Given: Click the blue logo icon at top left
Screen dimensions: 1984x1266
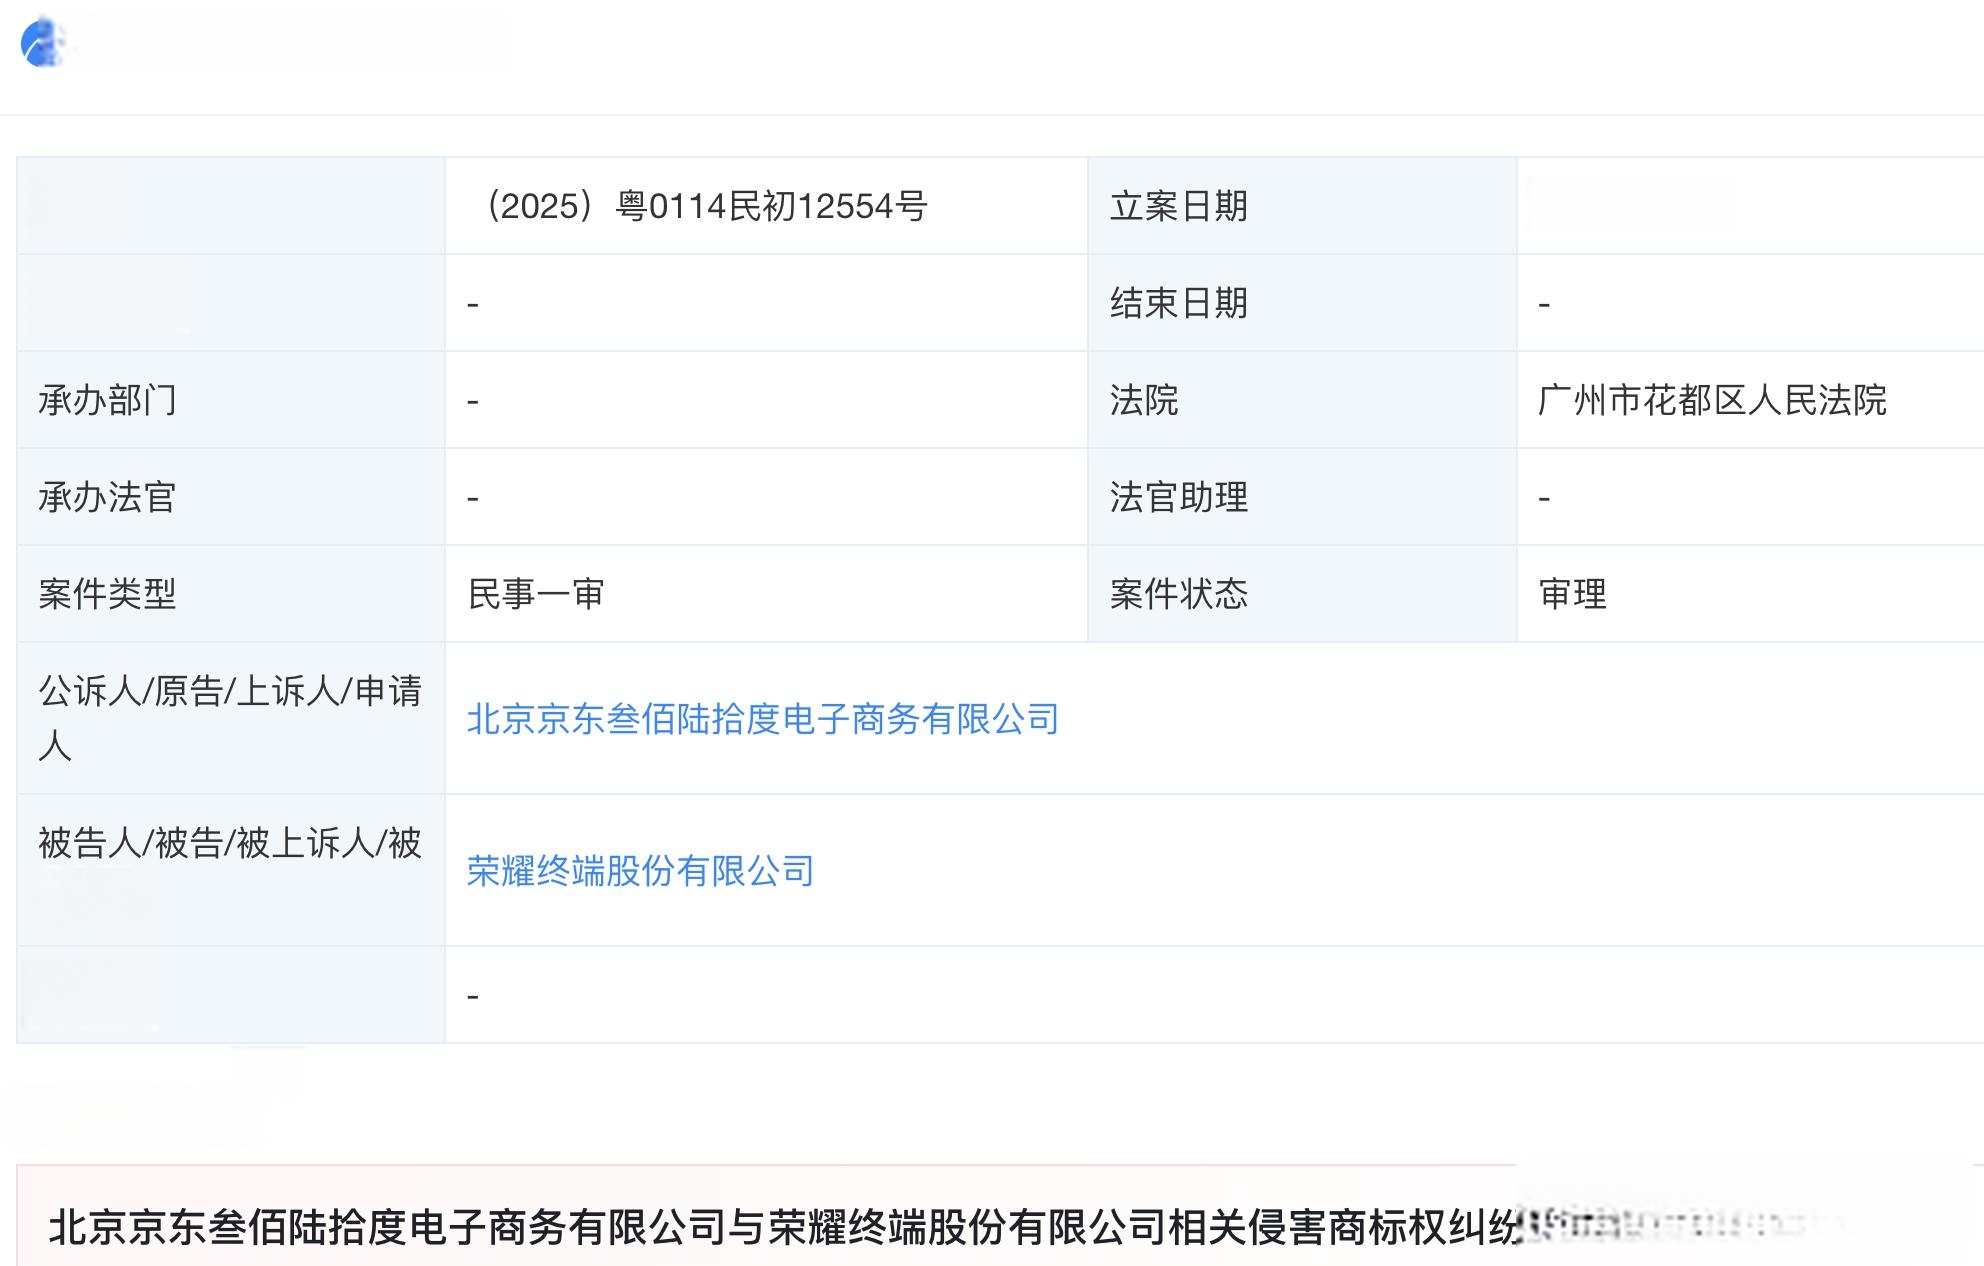Looking at the screenshot, I should pyautogui.click(x=44, y=43).
